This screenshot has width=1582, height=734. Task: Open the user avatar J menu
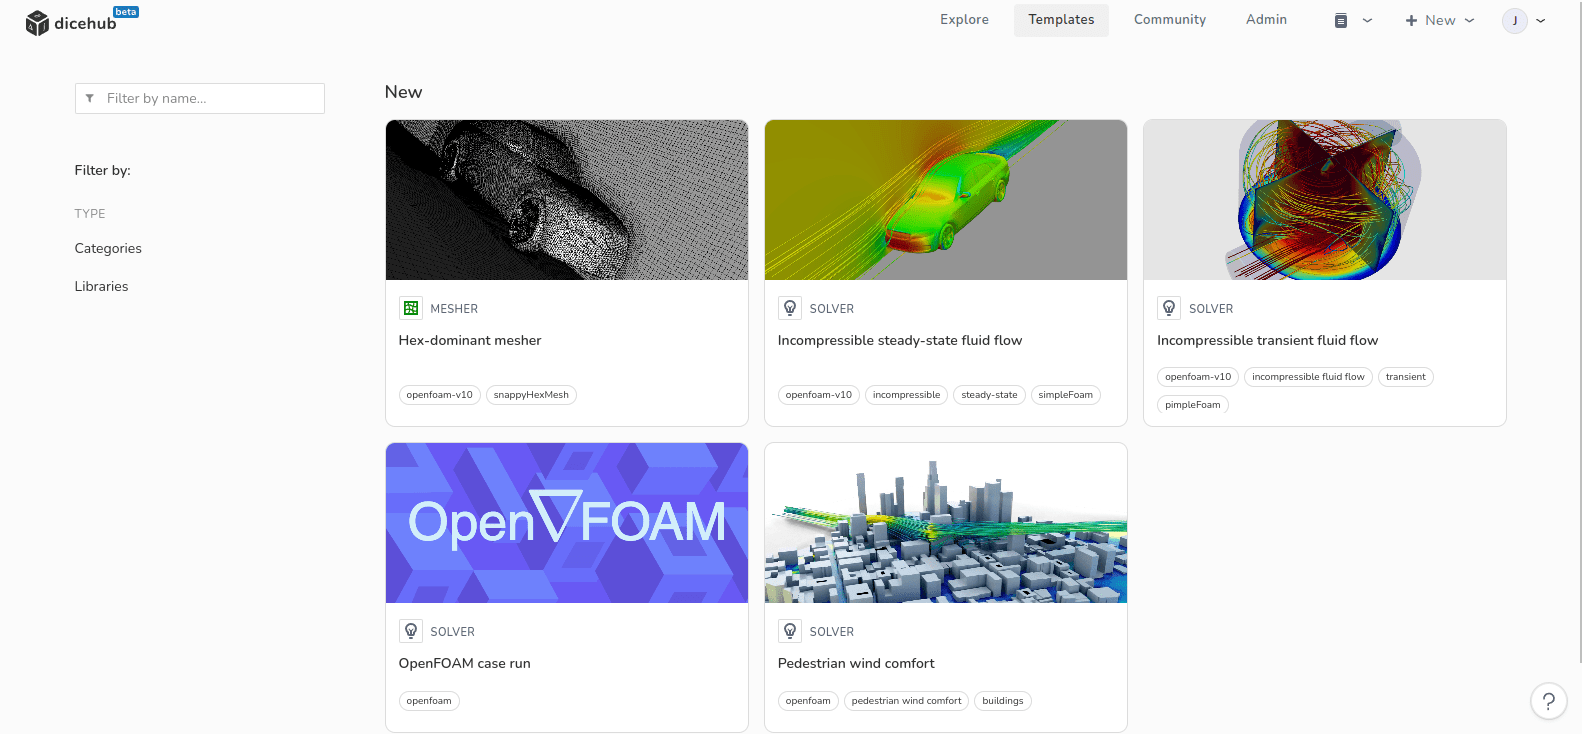pyautogui.click(x=1515, y=20)
